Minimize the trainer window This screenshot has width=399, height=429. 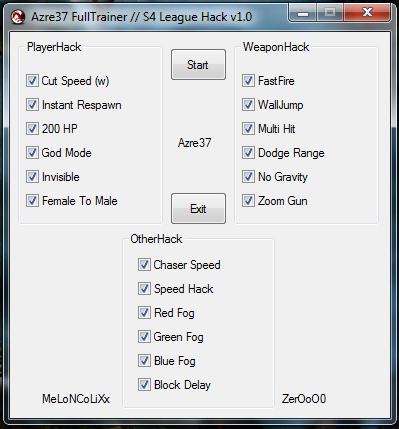click(303, 13)
